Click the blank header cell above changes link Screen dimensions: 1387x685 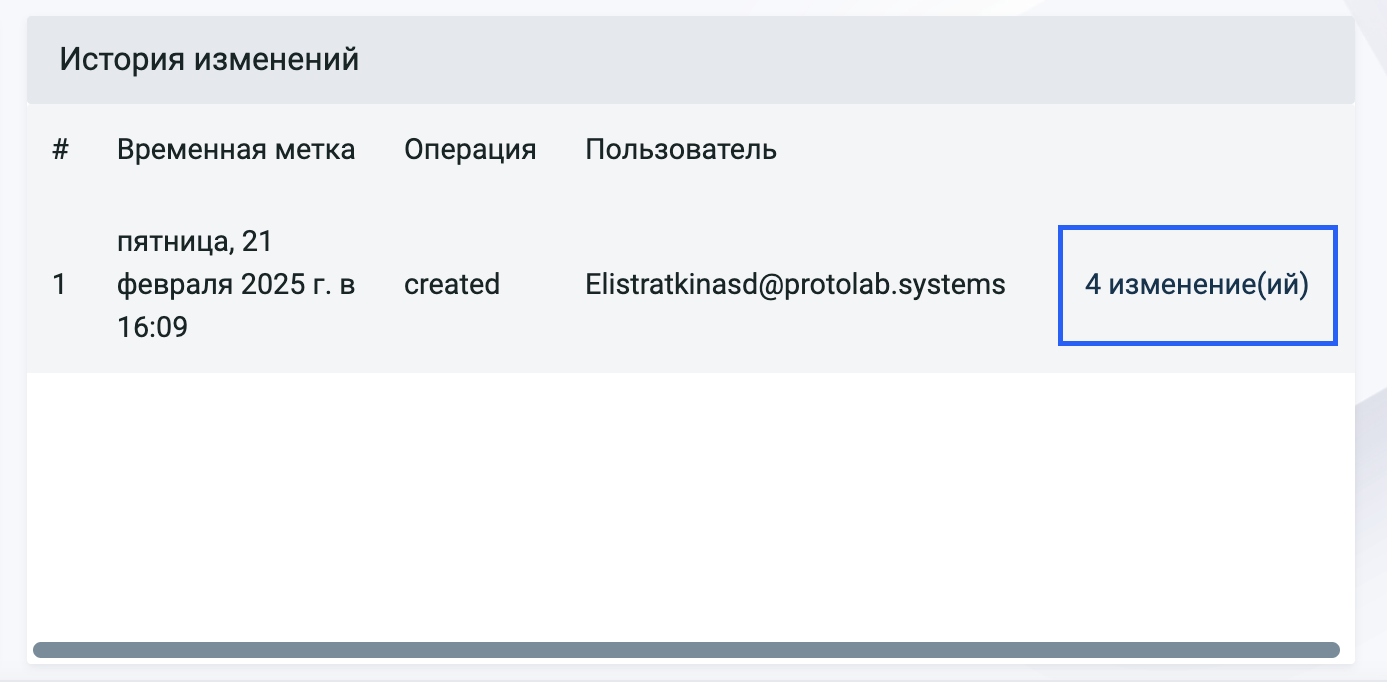pyautogui.click(x=1197, y=150)
